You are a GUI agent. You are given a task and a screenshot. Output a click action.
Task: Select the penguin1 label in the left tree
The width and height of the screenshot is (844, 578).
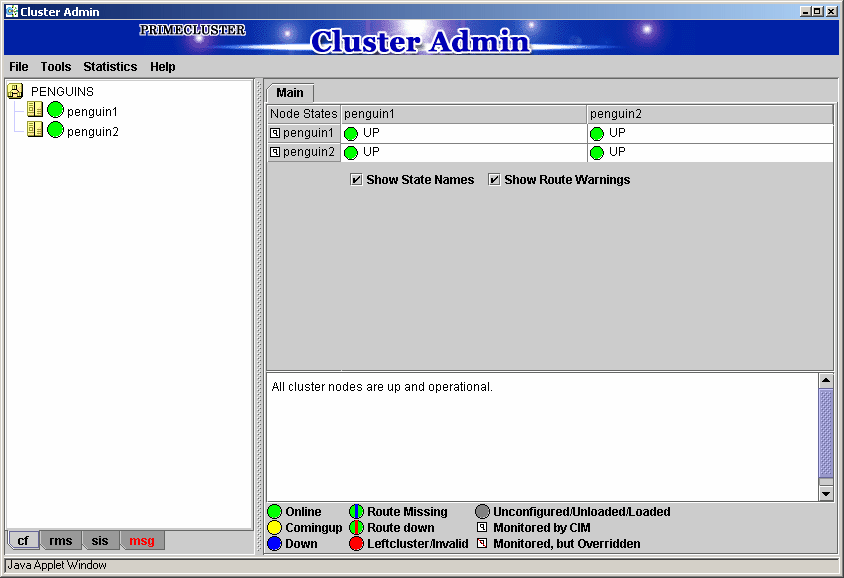pyautogui.click(x=92, y=111)
